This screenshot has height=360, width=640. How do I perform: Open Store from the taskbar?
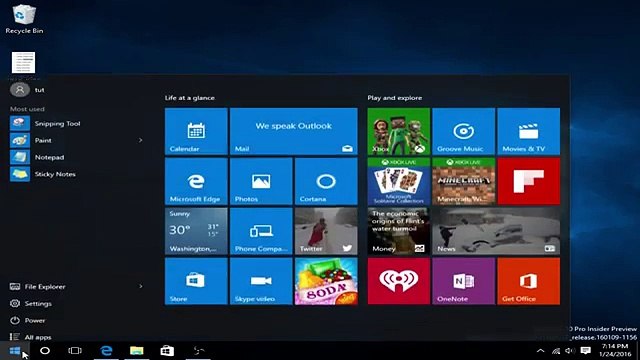167,351
